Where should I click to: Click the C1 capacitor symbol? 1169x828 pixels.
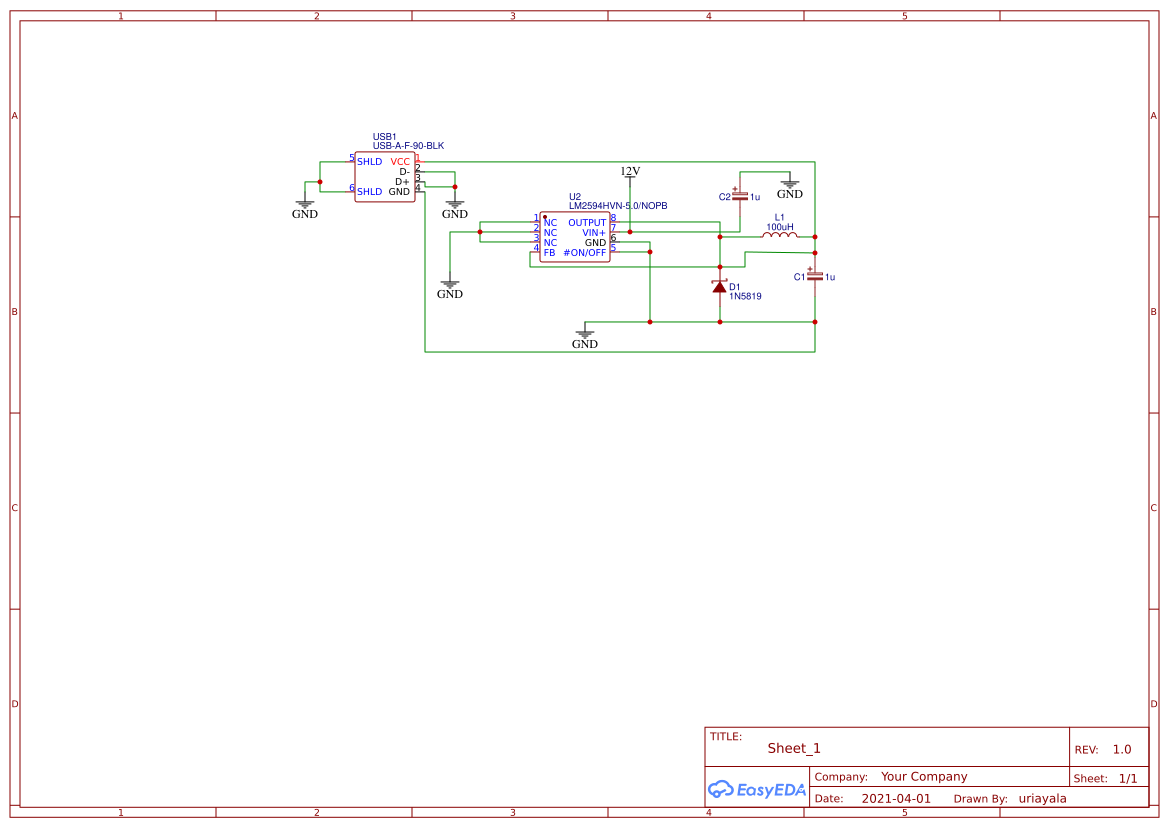coord(817,274)
